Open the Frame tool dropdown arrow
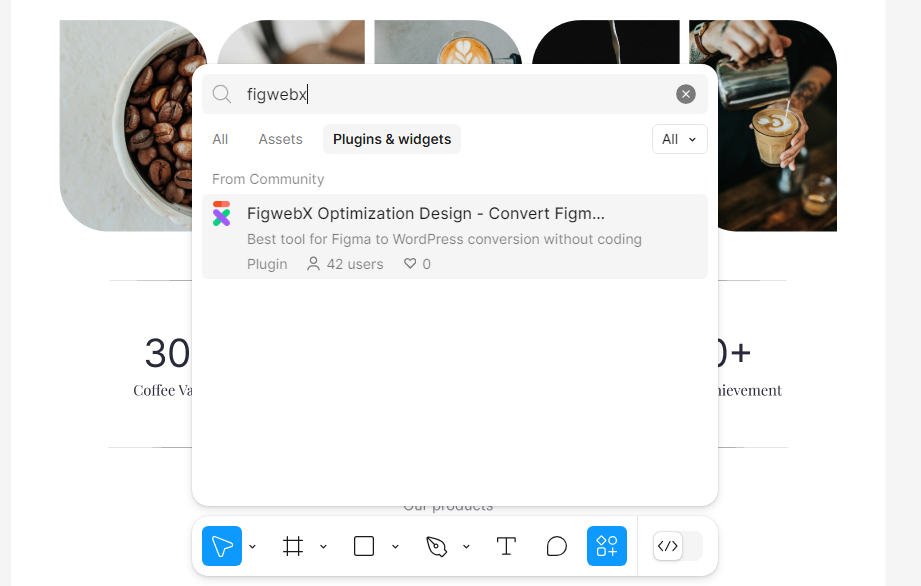 pos(323,547)
